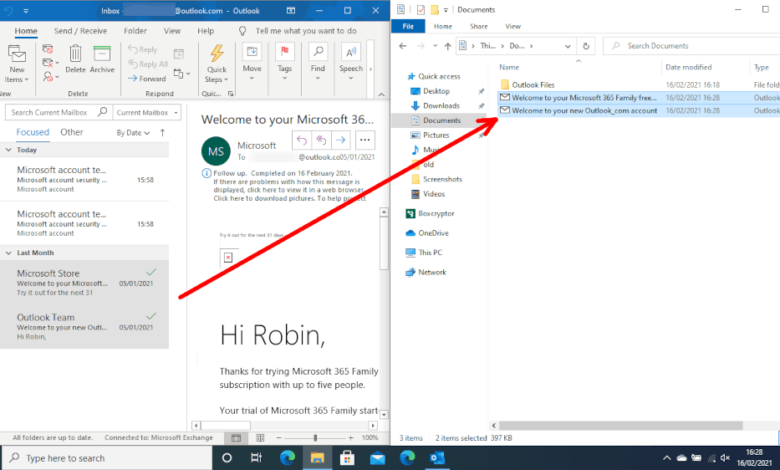This screenshot has height=470, width=780.
Task: Select OneDrive in Explorer navigation pane
Action: pos(433,233)
